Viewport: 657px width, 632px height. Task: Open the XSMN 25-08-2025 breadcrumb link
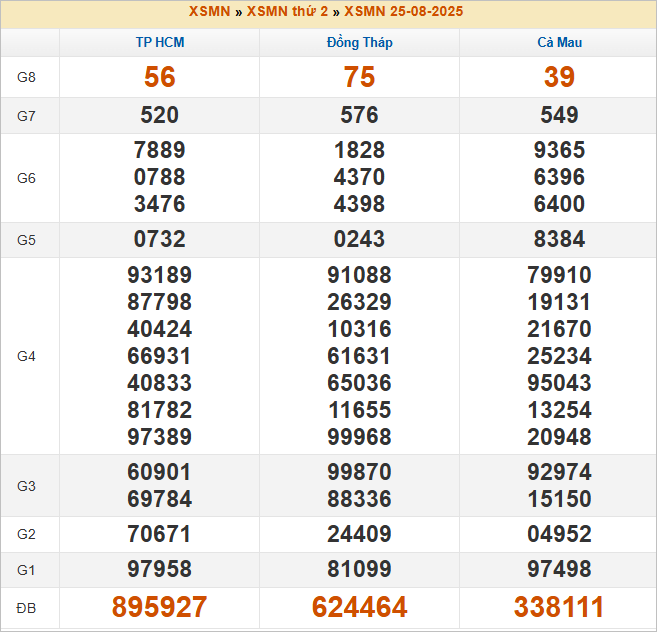pos(404,11)
